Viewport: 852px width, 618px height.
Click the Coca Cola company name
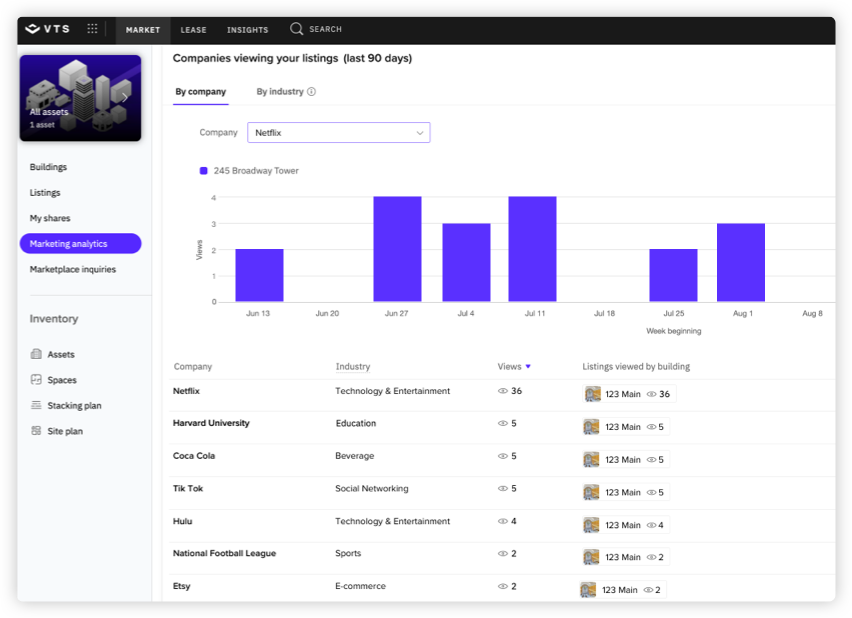point(194,455)
